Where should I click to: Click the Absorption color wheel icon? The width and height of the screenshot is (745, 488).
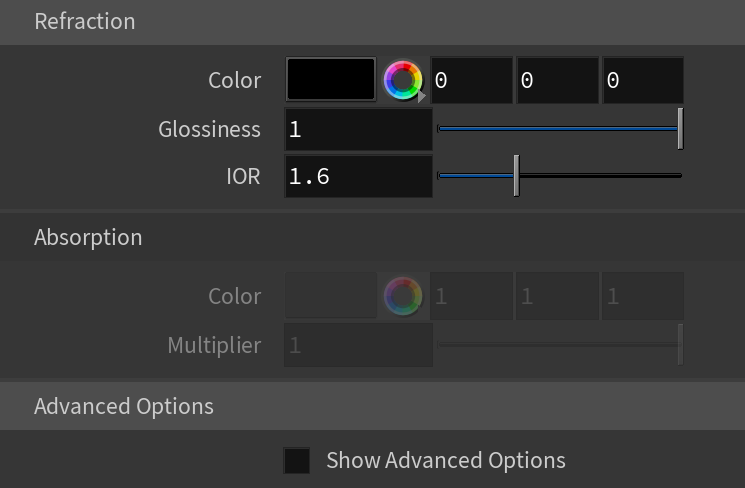[x=403, y=296]
